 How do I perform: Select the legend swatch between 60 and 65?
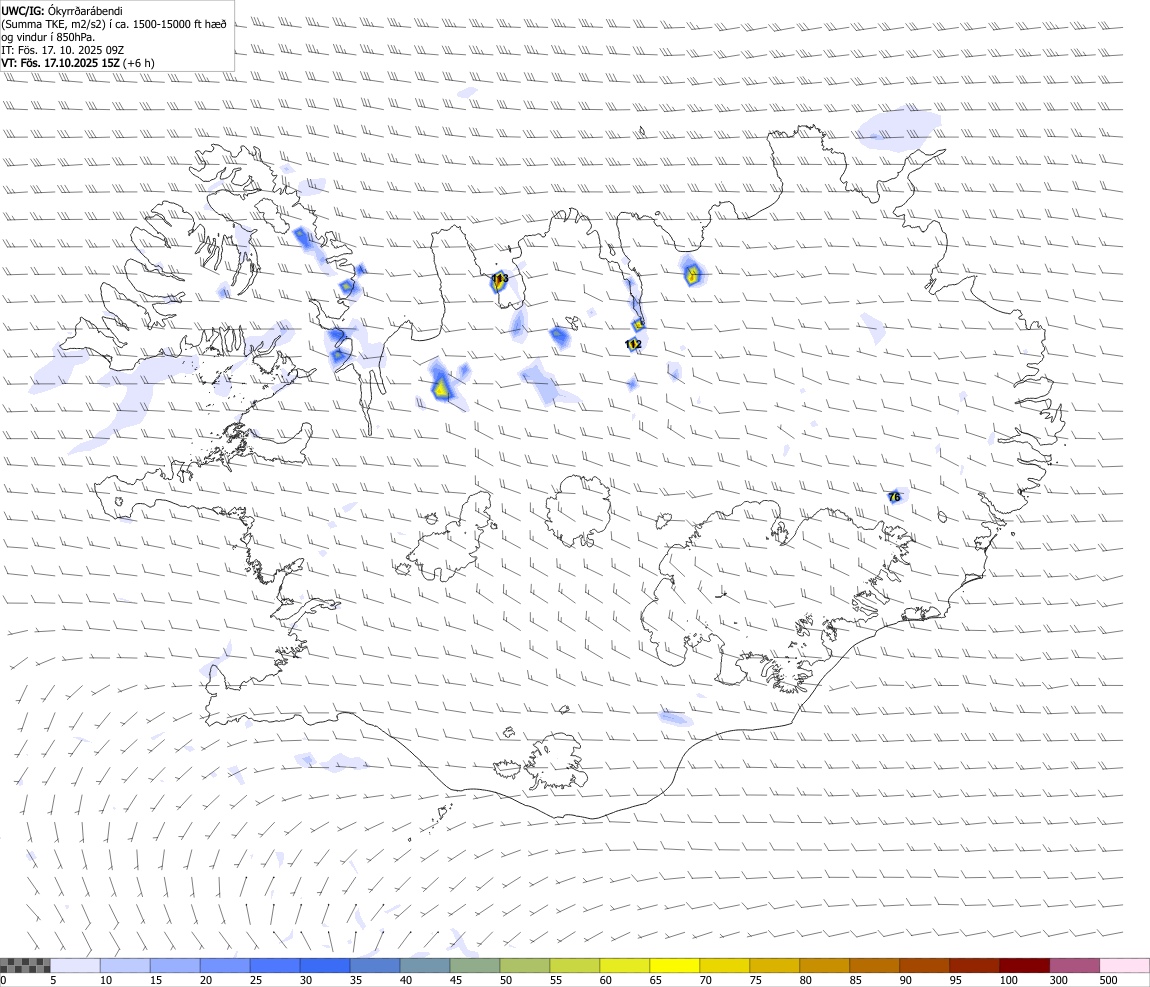(624, 965)
